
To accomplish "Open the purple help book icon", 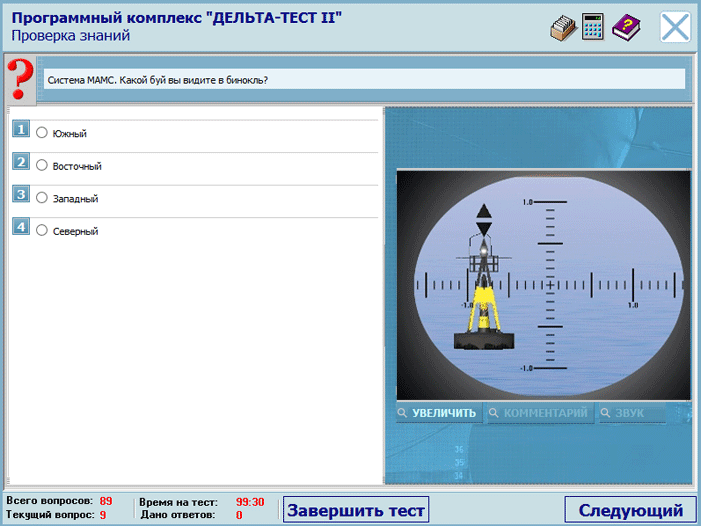I will [x=626, y=28].
